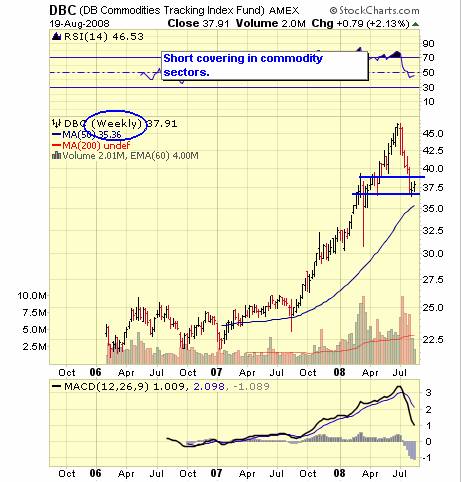Click the green up-arrow change indicator
This screenshot has height=482, width=461.
pos(415,24)
